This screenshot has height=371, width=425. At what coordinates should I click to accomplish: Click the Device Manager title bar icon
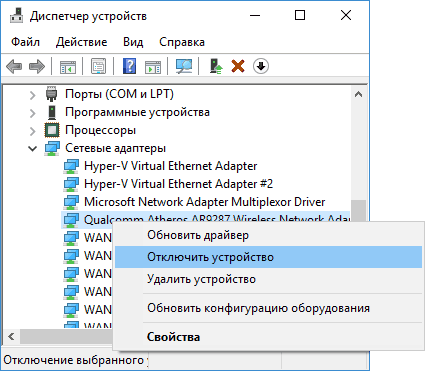coord(16,15)
